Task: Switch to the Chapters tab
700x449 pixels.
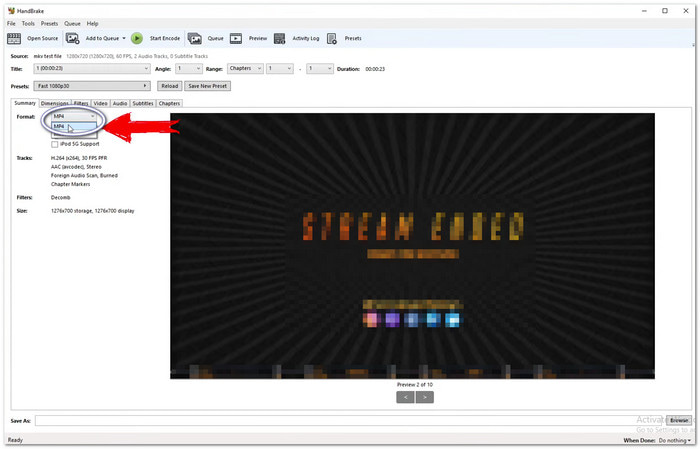Action: 169,104
